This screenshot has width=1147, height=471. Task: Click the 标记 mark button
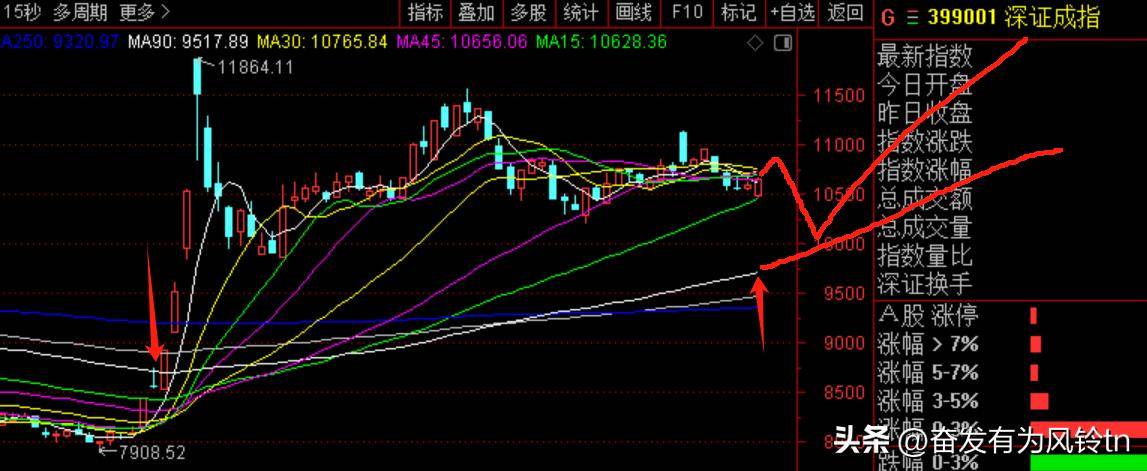[x=738, y=12]
